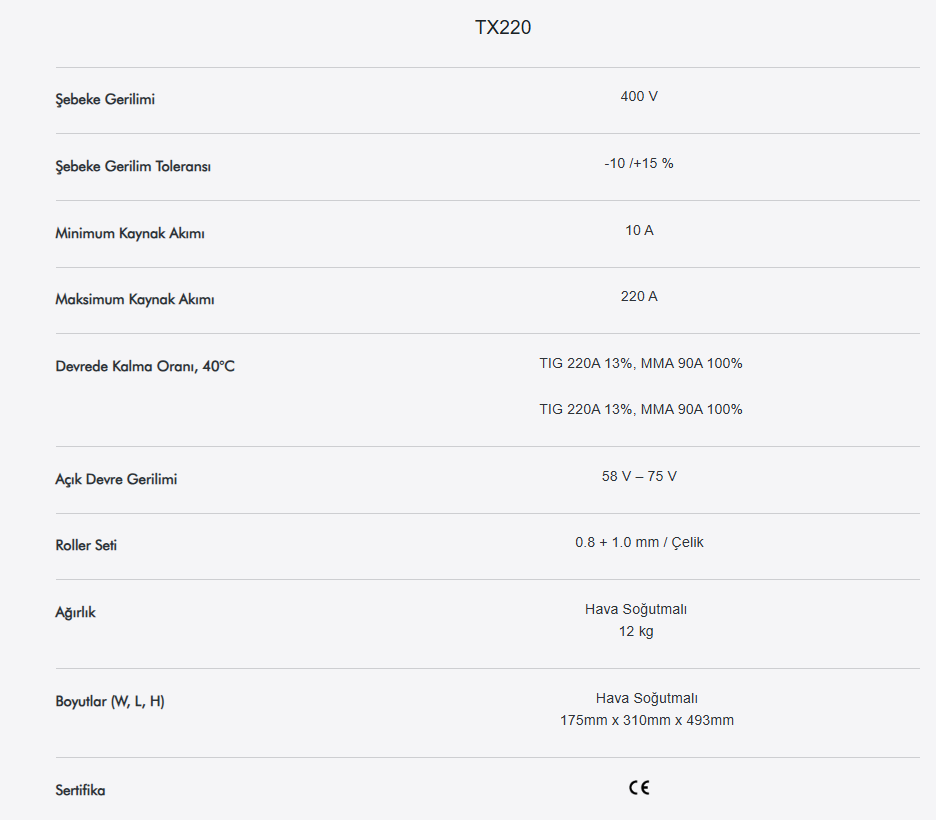Click Devrede Kalma Oranı, 40°C label

(x=145, y=366)
